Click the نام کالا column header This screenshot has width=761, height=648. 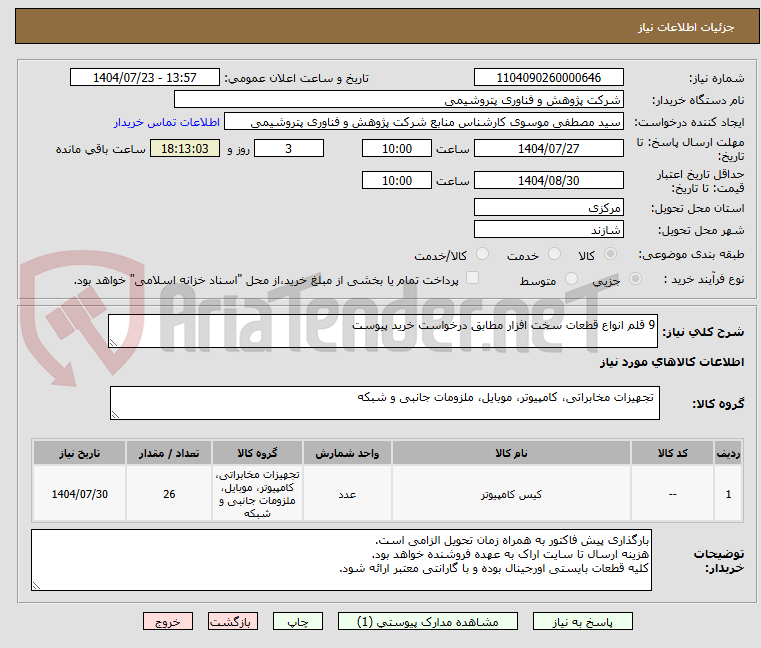coord(511,453)
